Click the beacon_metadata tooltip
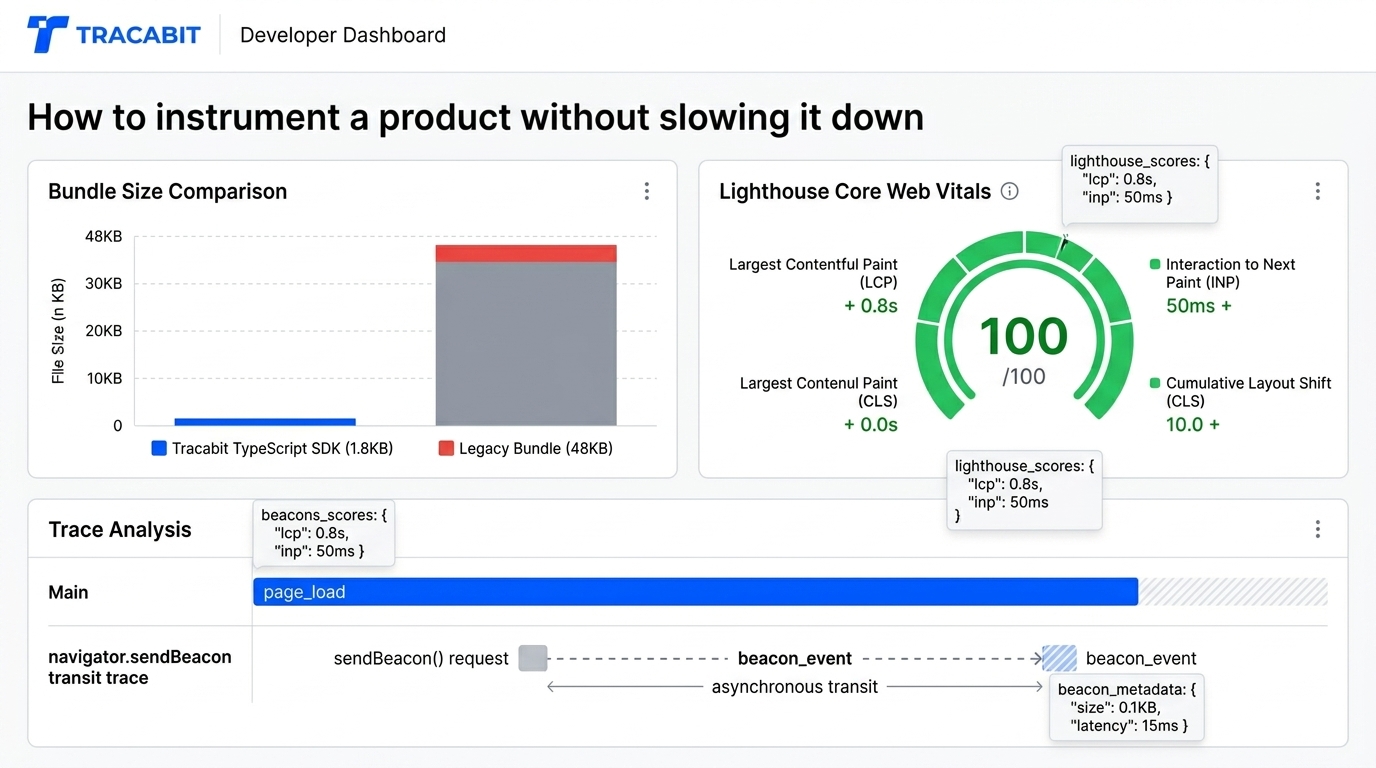Image resolution: width=1376 pixels, height=768 pixels. pos(1127,707)
